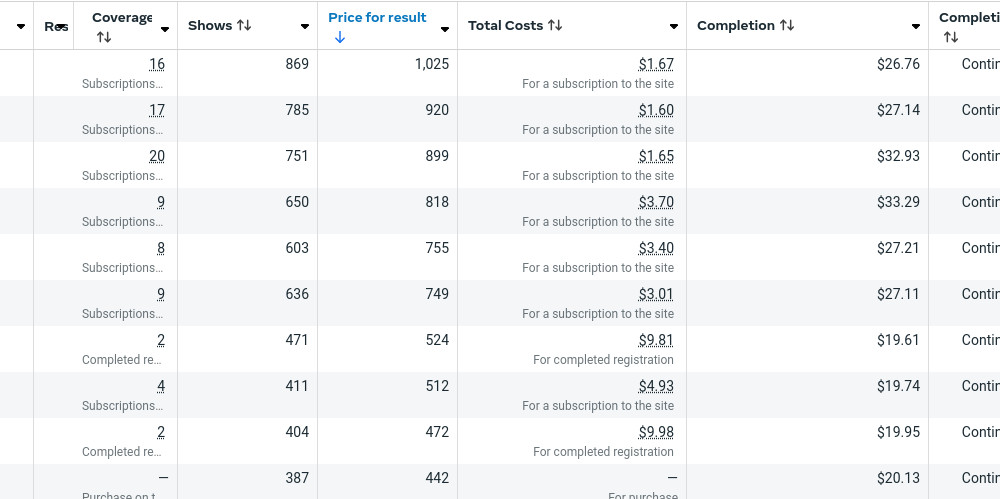Viewport: 1000px width, 499px height.
Task: Click the sort arrows beside the full Completion header
Action: [x=787, y=25]
